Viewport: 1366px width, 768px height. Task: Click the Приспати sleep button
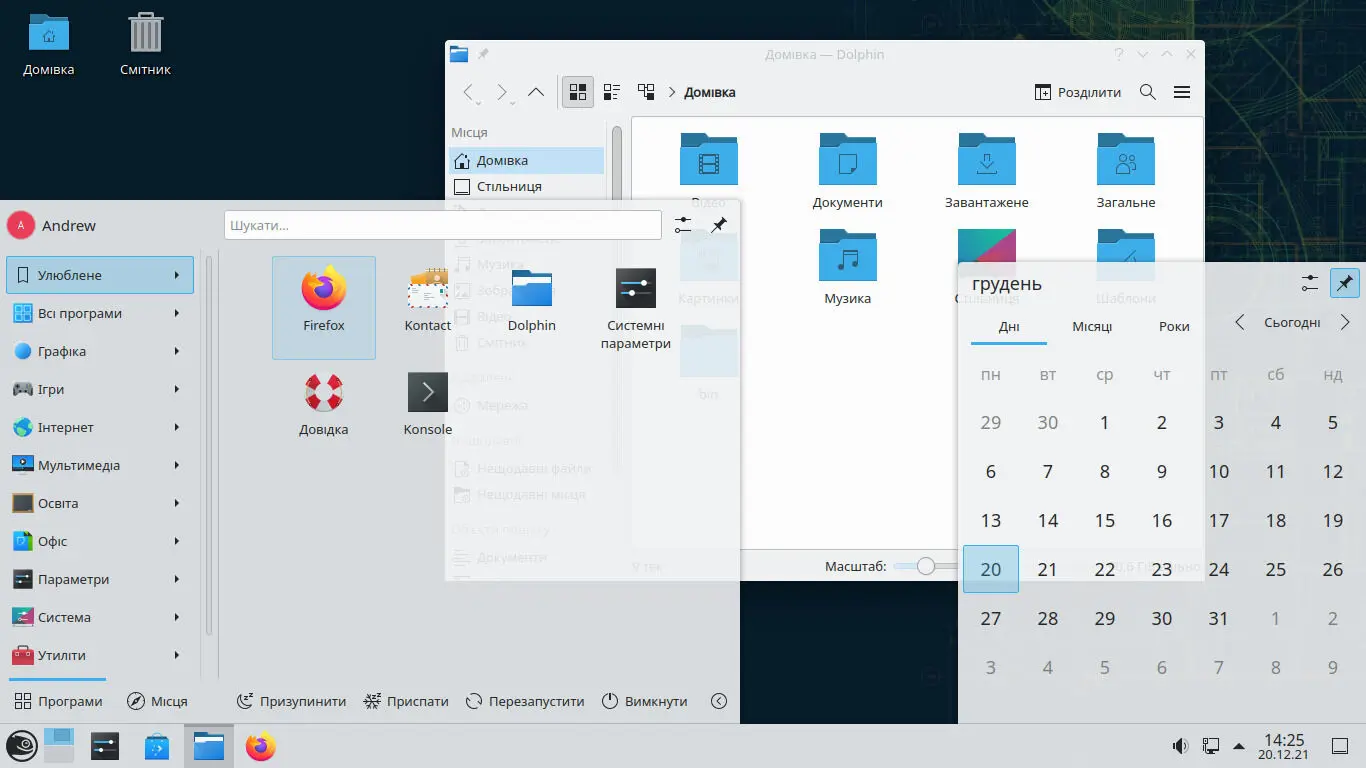[406, 701]
